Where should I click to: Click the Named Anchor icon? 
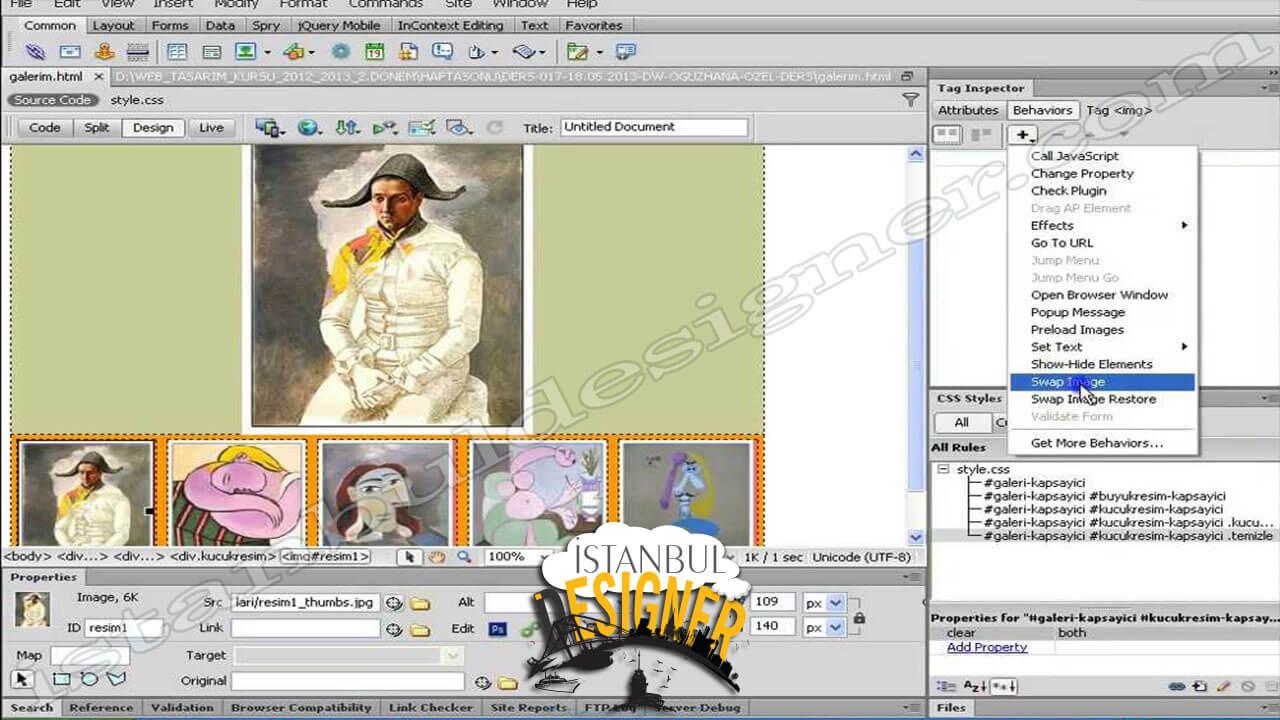click(104, 51)
